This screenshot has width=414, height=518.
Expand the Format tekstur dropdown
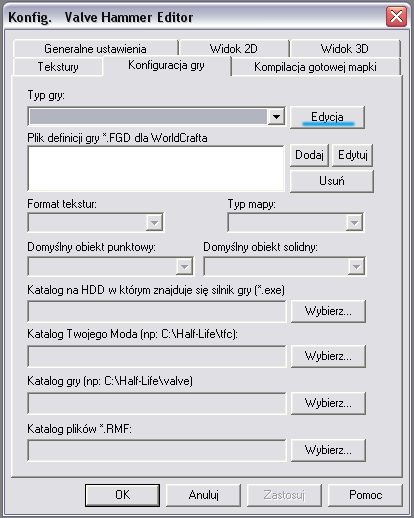pyautogui.click(x=155, y=222)
